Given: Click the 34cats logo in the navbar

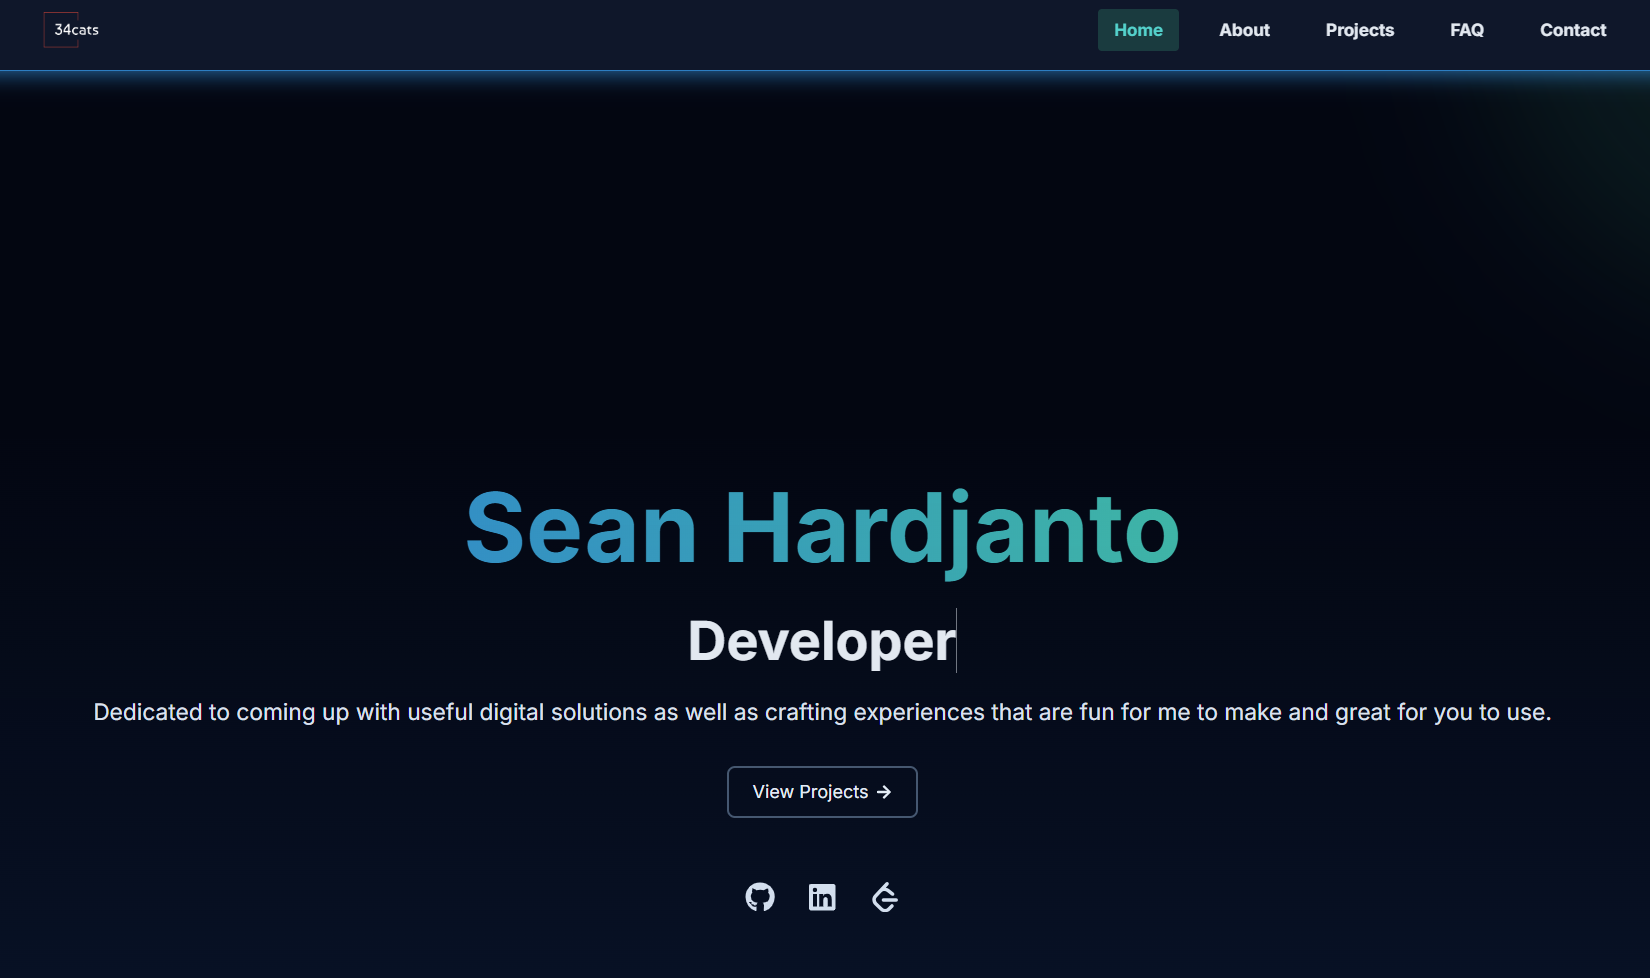Looking at the screenshot, I should [75, 30].
